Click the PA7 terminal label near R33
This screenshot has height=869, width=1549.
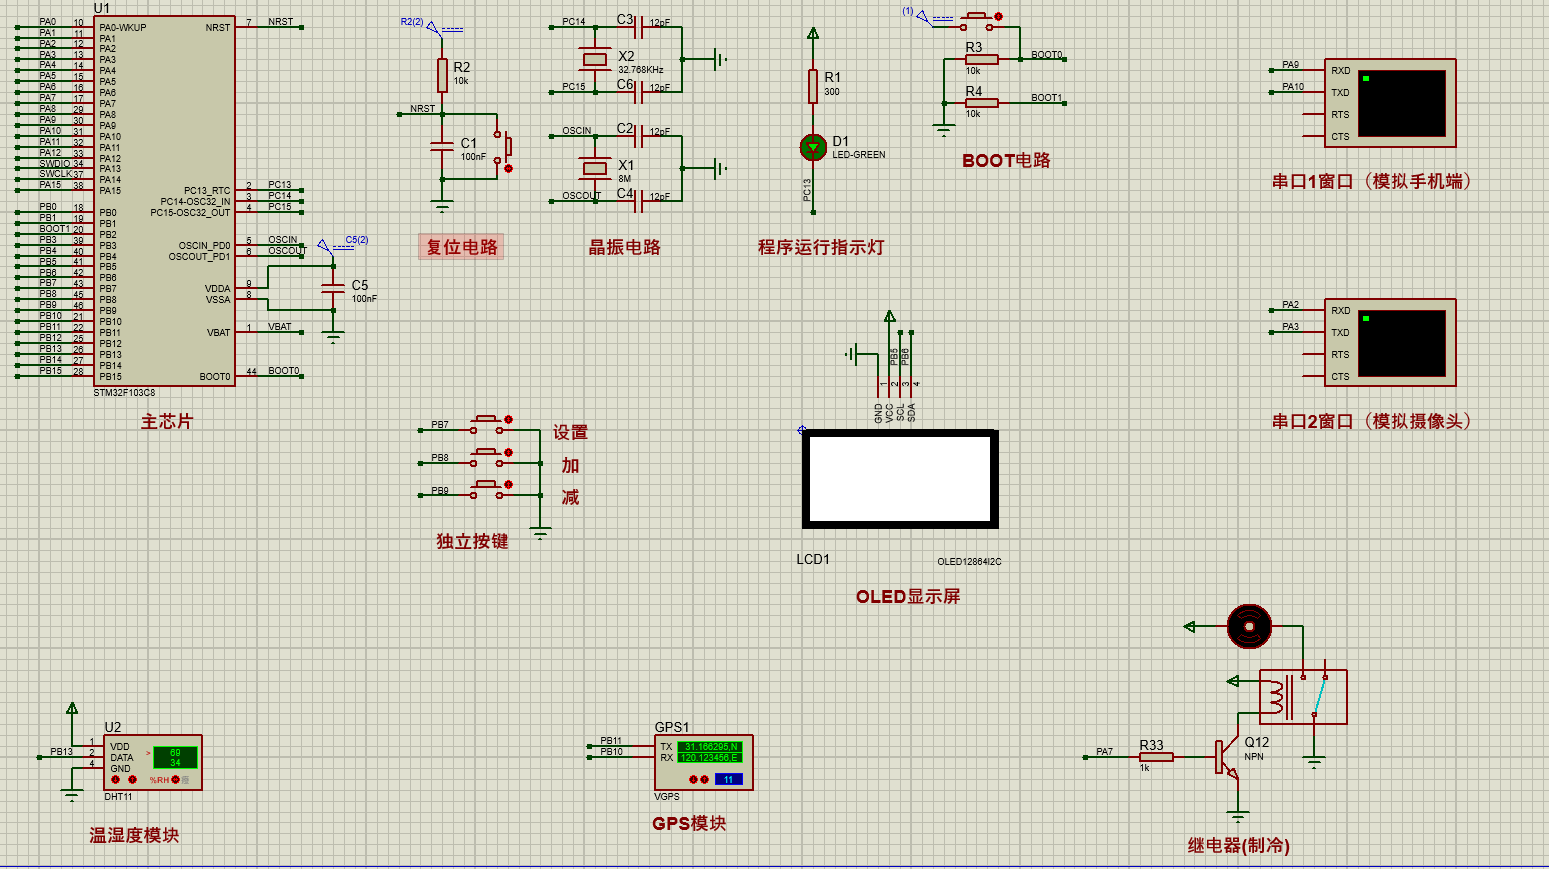click(1104, 751)
